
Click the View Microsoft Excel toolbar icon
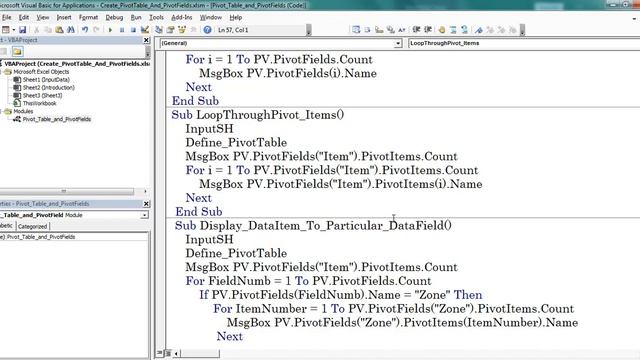[5, 30]
